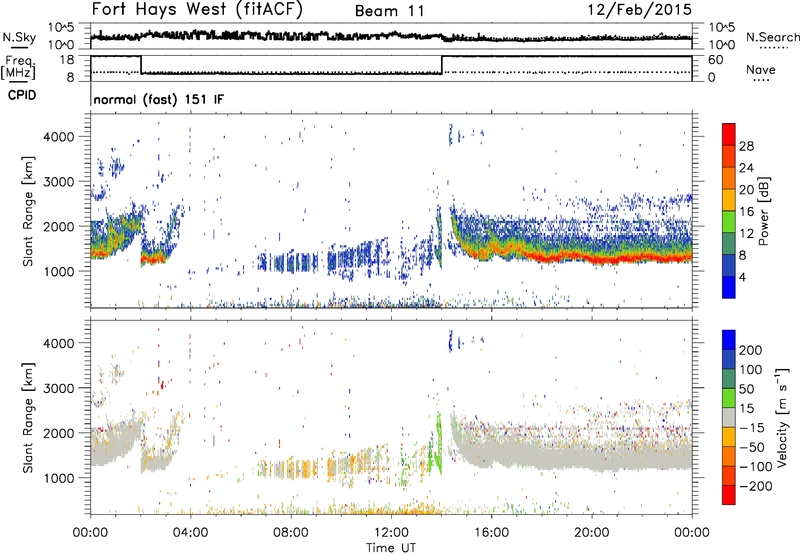This screenshot has width=800, height=554.
Task: Click the Power color bar value 12
Action: pos(746,233)
